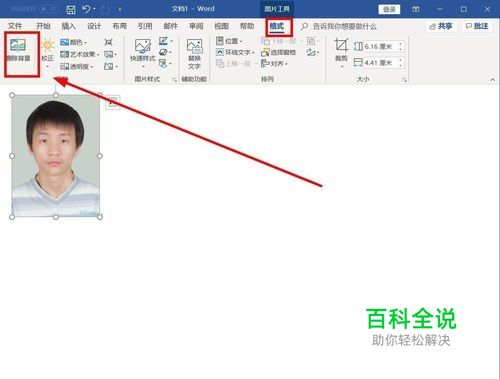Open the Picture Styles (图片样式) dialog launcher
The width and height of the screenshot is (500, 379).
[174, 80]
